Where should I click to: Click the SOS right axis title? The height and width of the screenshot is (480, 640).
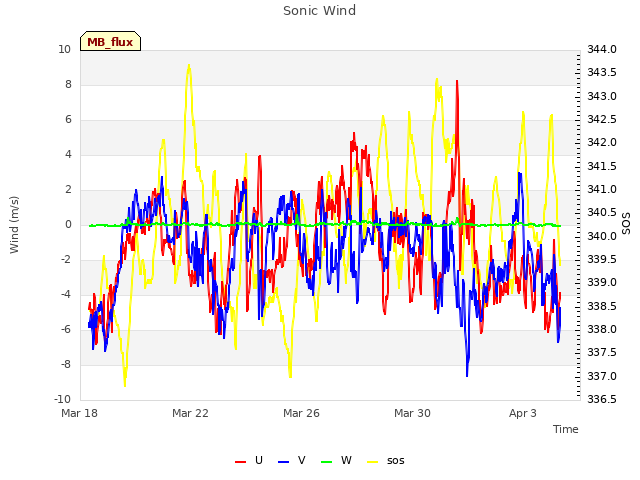626,224
